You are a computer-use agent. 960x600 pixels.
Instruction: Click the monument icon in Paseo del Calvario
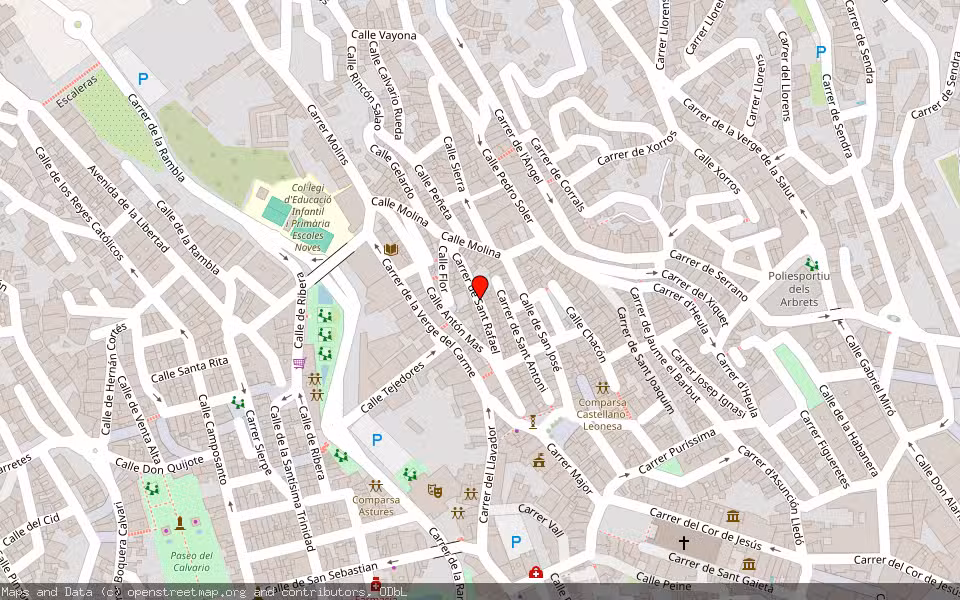180,522
